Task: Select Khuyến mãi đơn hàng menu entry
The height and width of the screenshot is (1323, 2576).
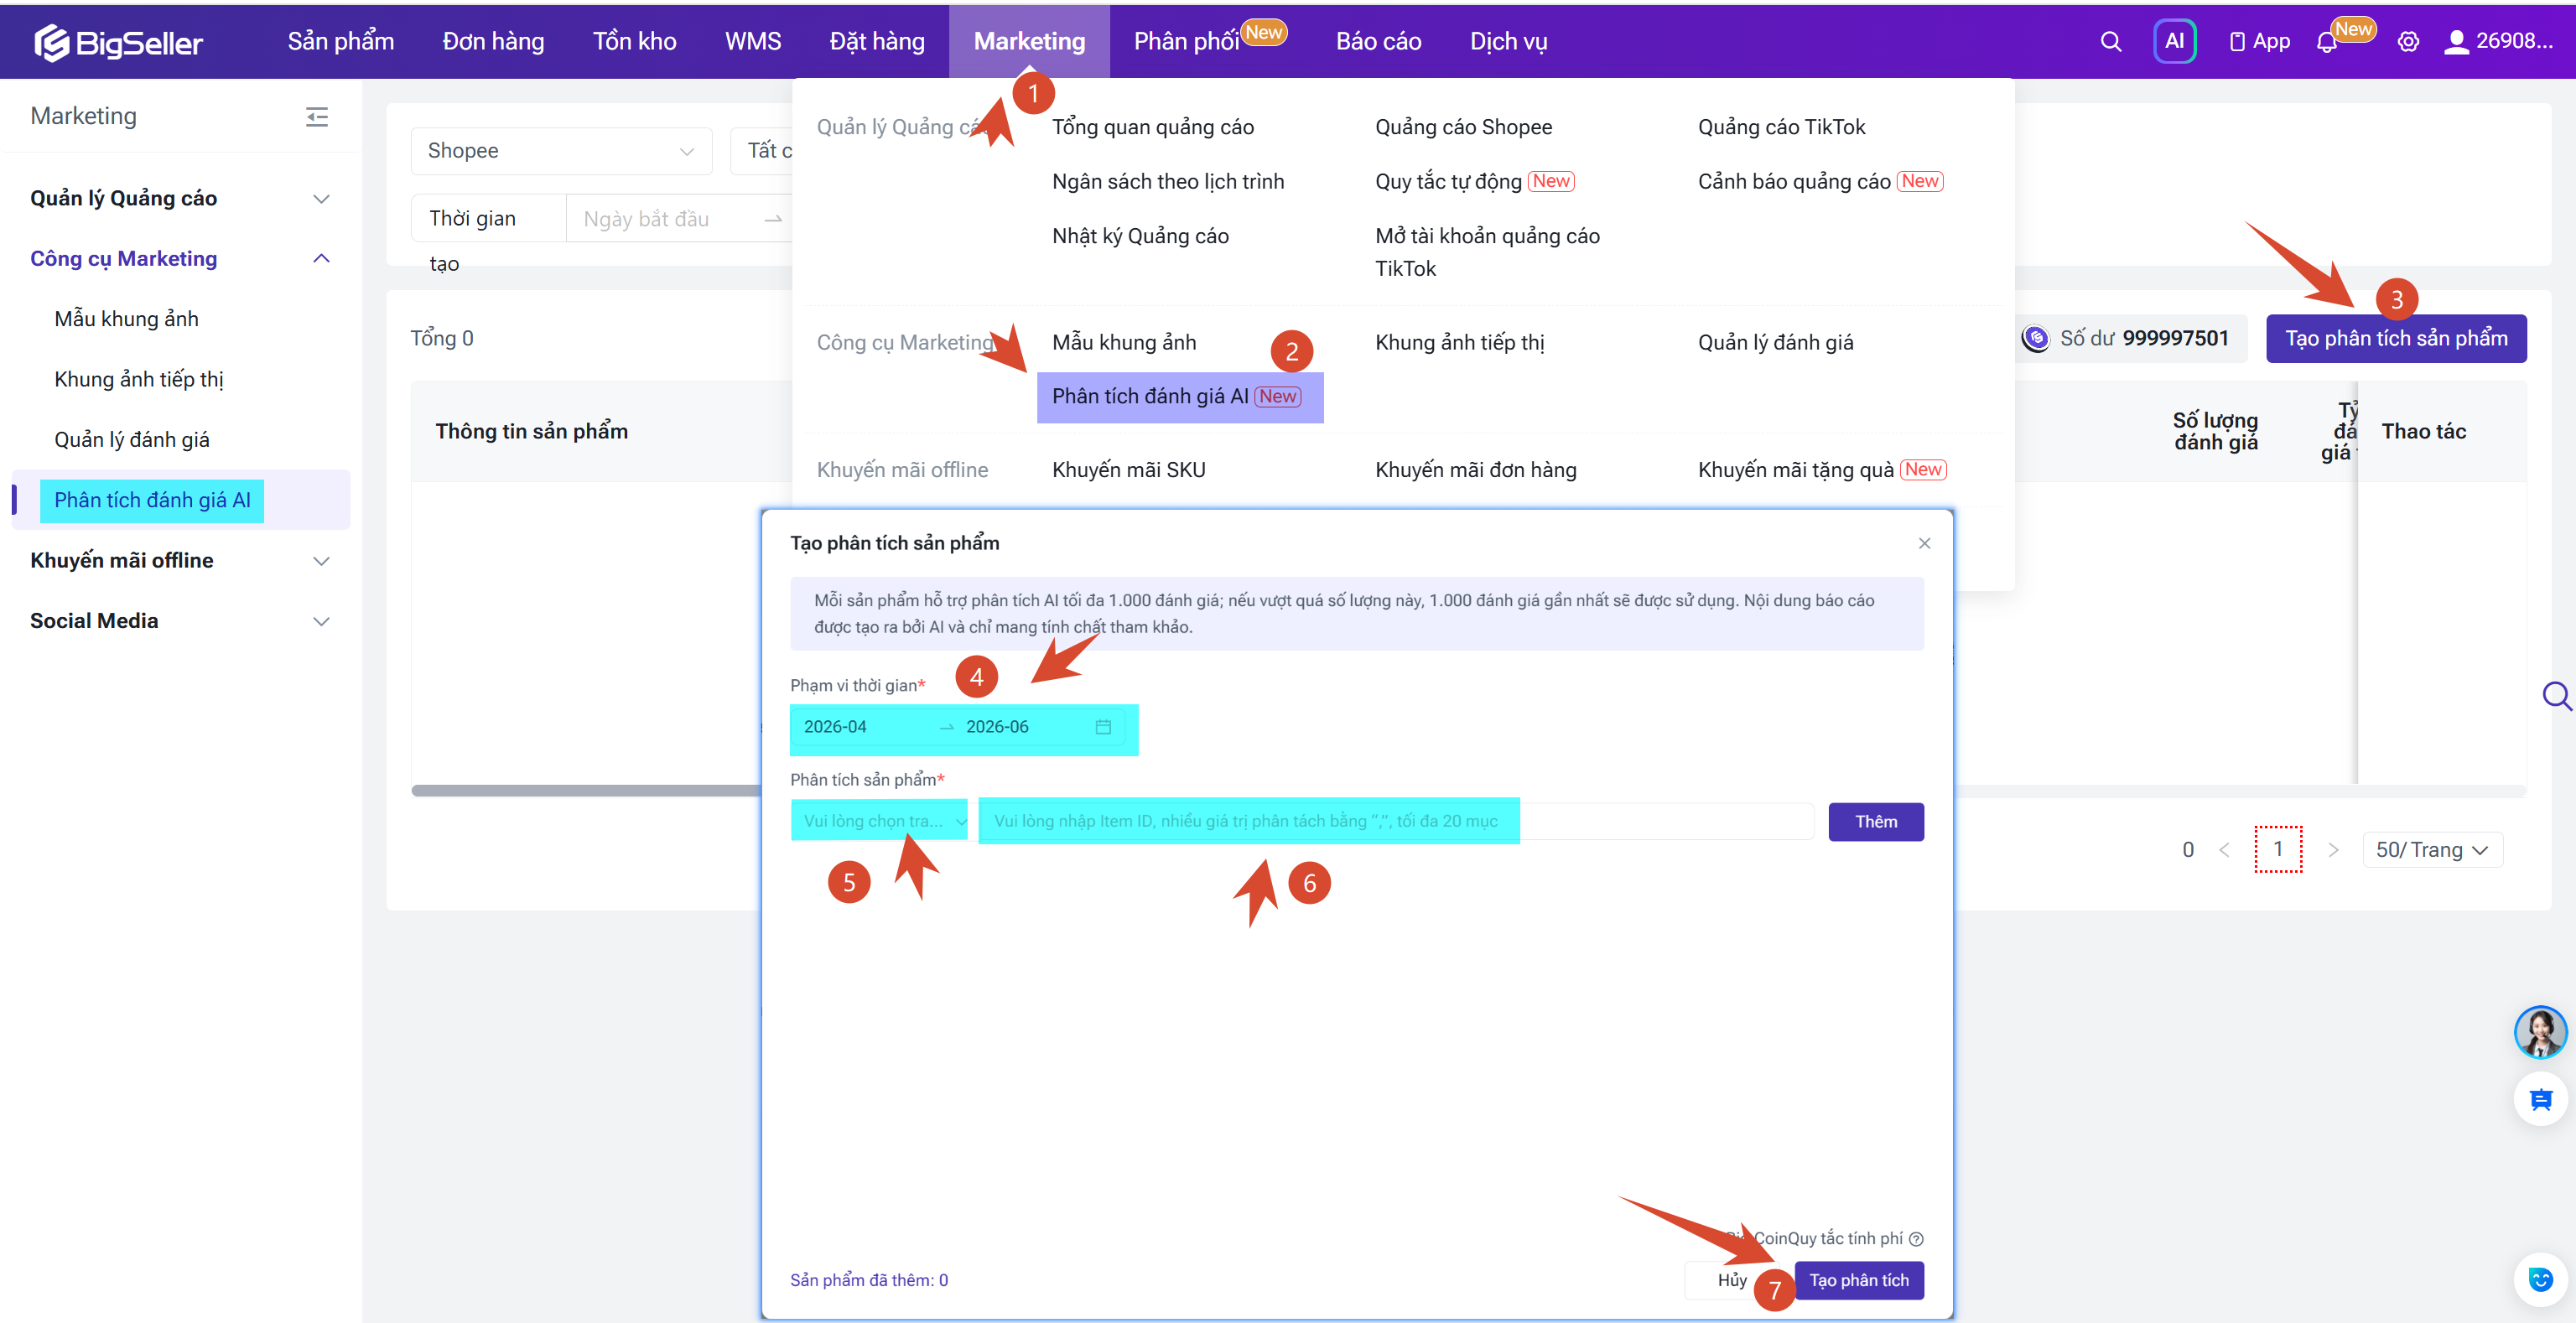Action: (1475, 470)
